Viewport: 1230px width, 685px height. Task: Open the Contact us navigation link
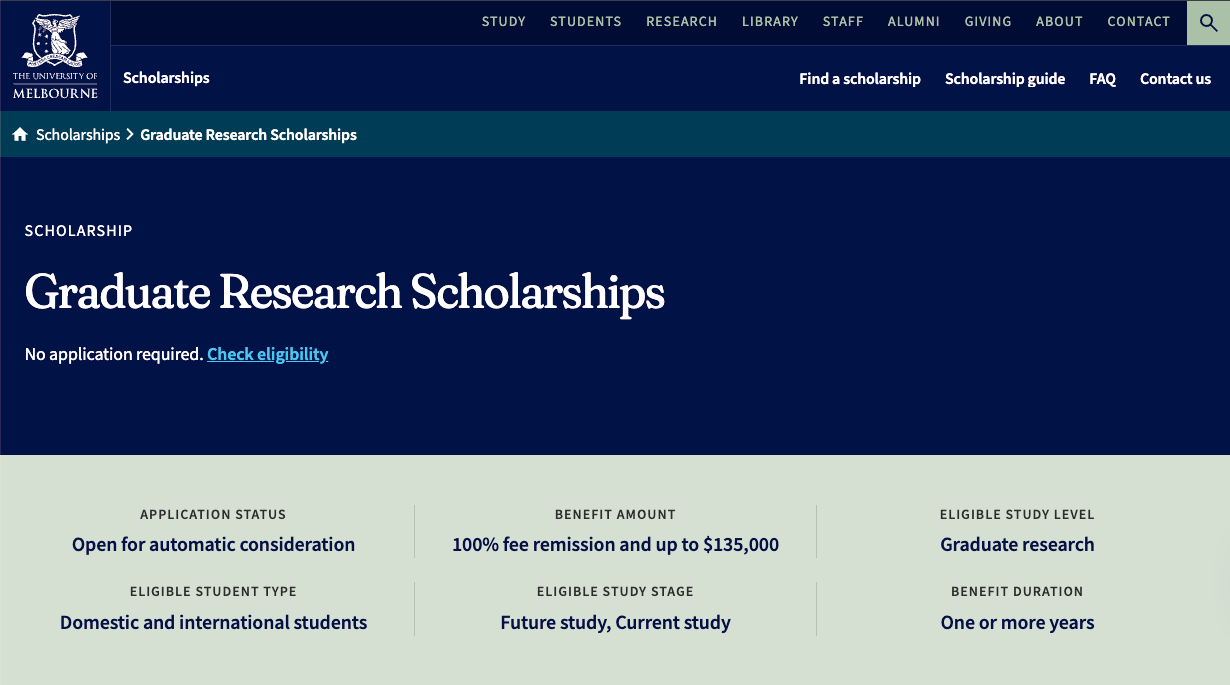coord(1175,79)
